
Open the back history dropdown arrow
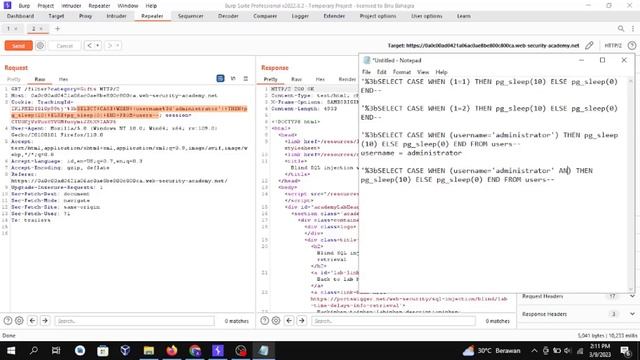point(98,46)
